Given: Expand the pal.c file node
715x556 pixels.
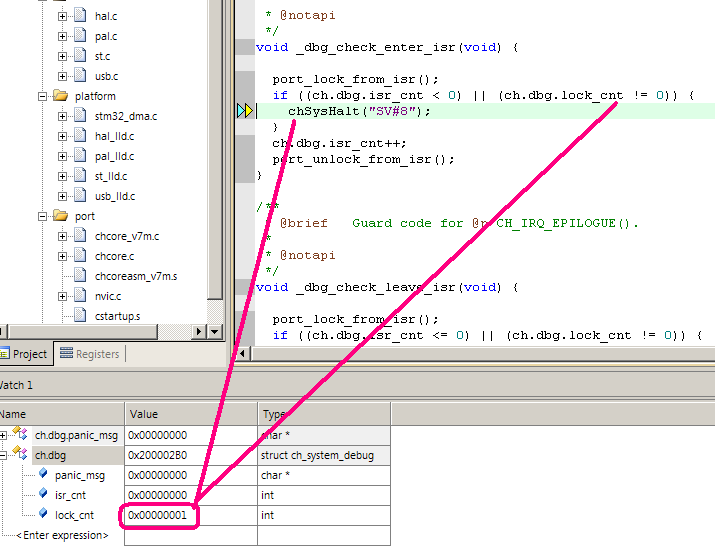Looking at the screenshot, I should tap(62, 36).
